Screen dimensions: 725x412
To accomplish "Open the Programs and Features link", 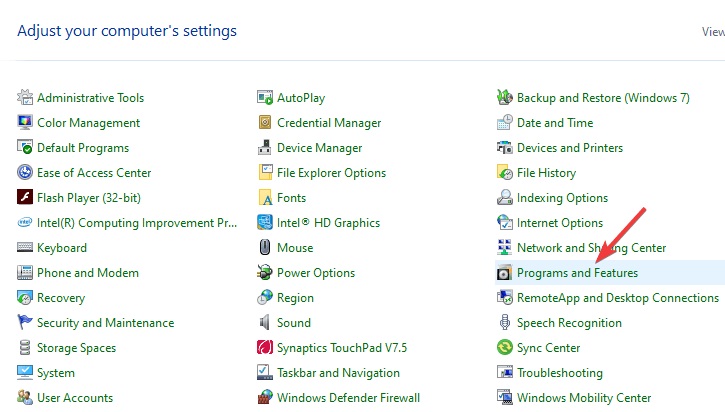I will click(x=577, y=273).
